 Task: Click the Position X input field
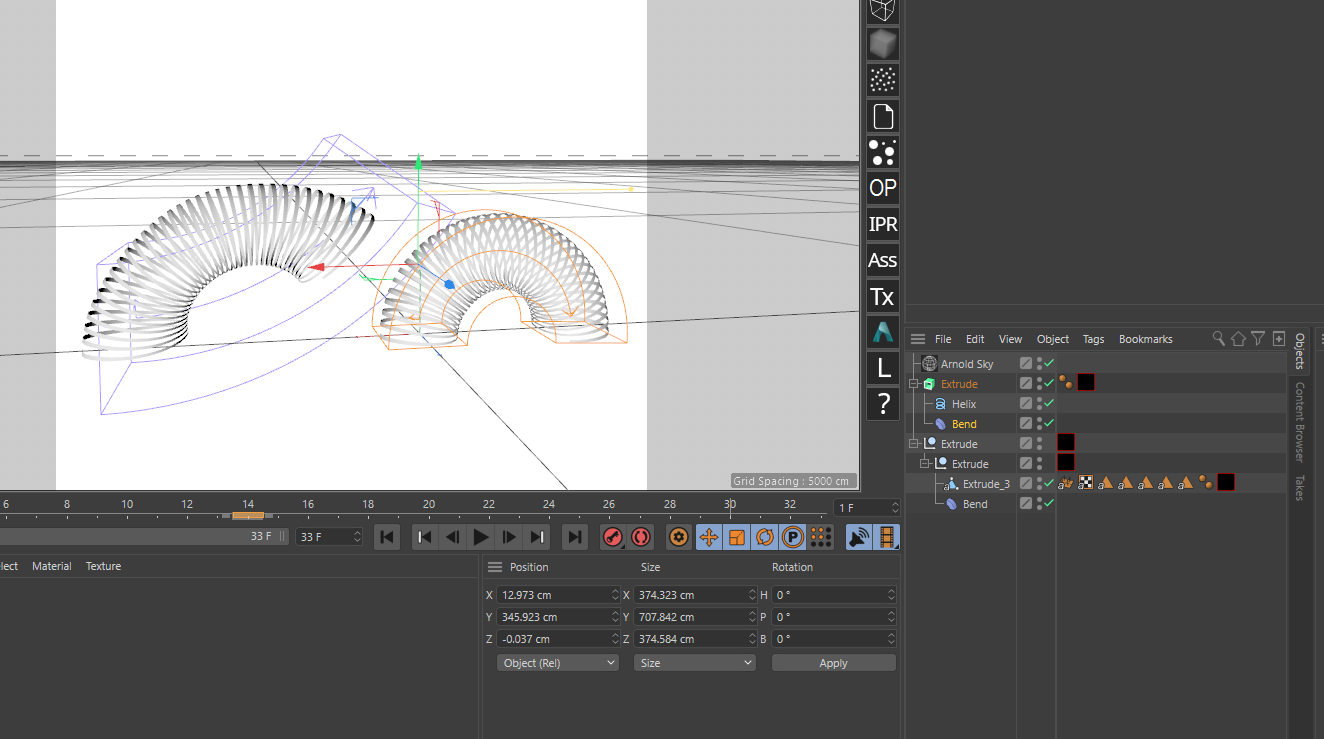554,595
